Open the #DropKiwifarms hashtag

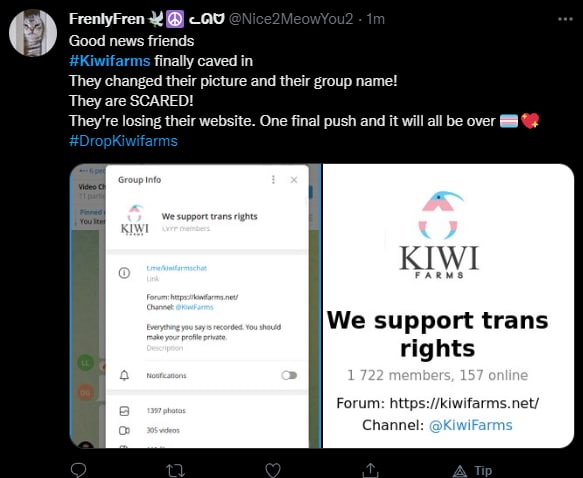(123, 141)
